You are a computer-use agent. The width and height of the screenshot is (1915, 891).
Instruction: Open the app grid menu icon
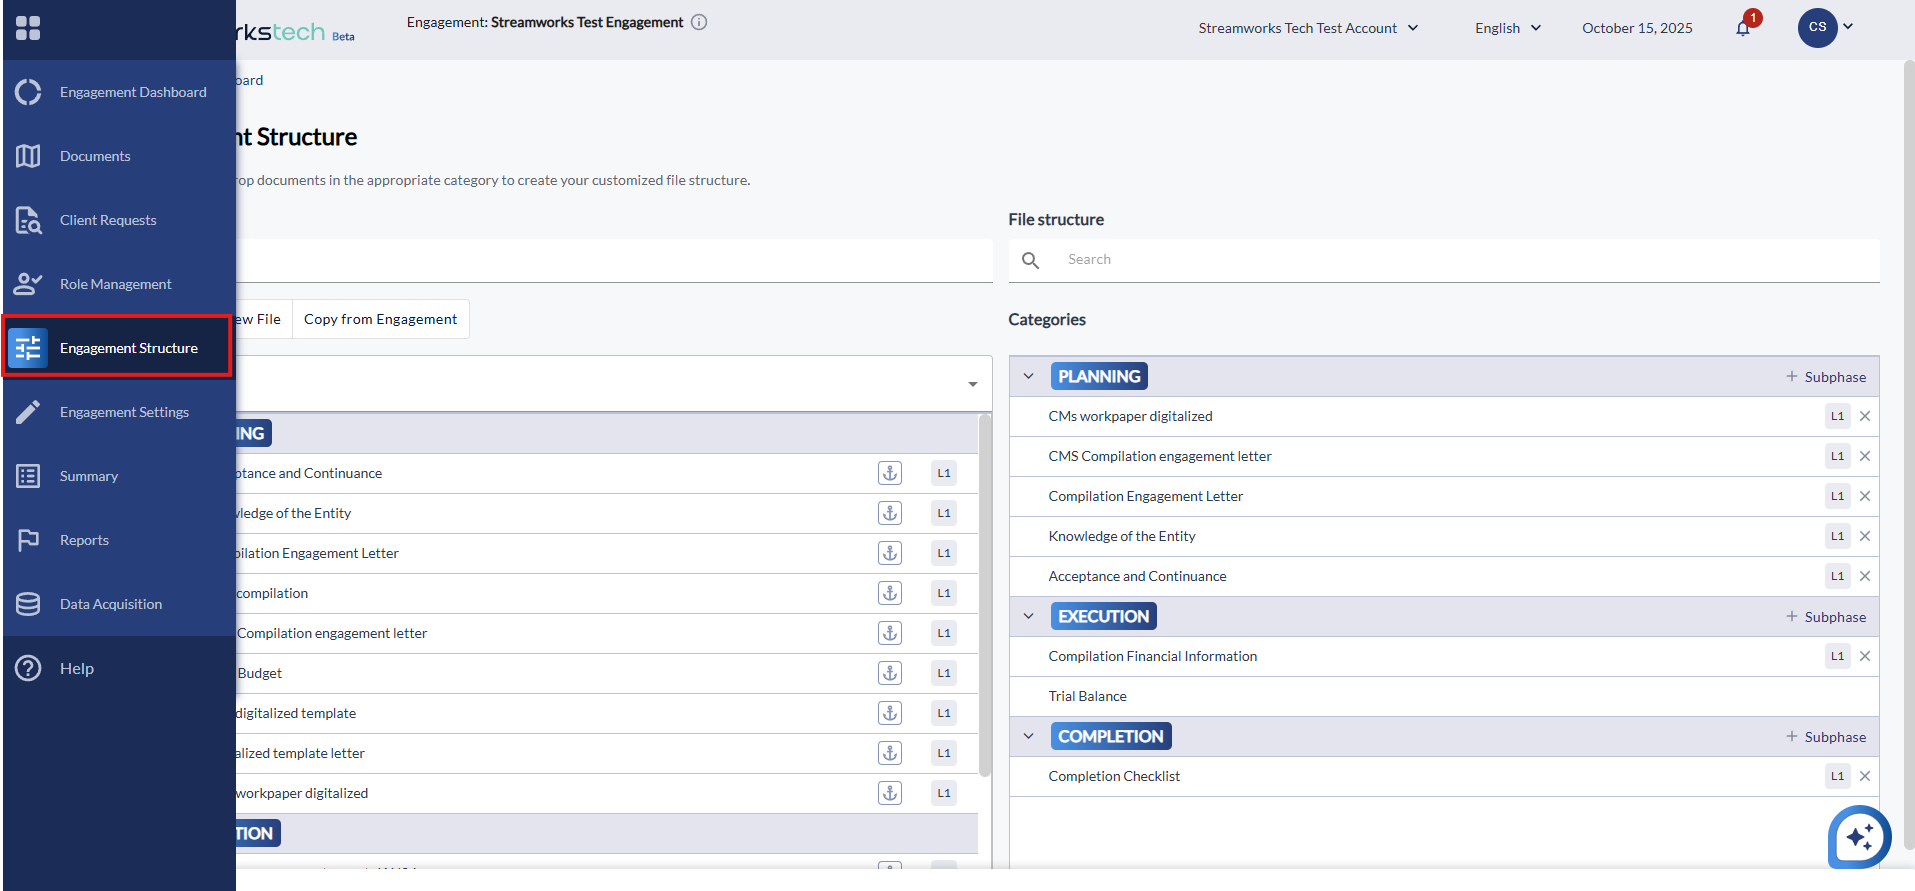pos(28,28)
